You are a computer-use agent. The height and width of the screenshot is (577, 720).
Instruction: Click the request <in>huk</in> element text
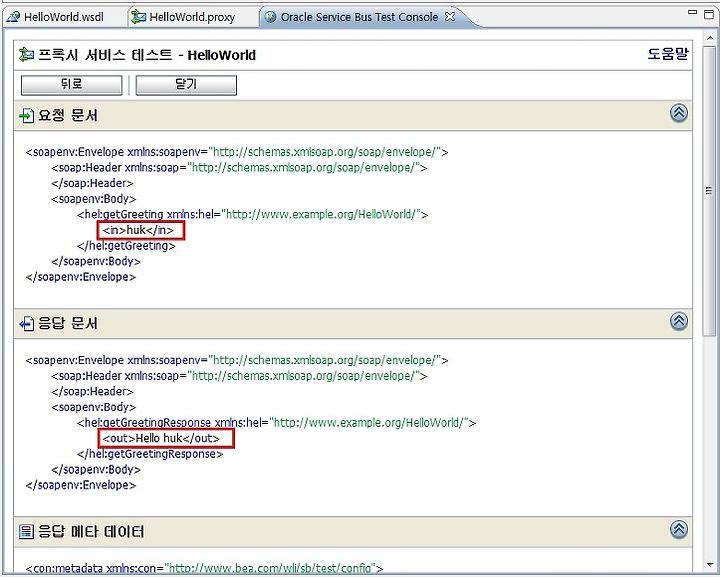pos(138,230)
